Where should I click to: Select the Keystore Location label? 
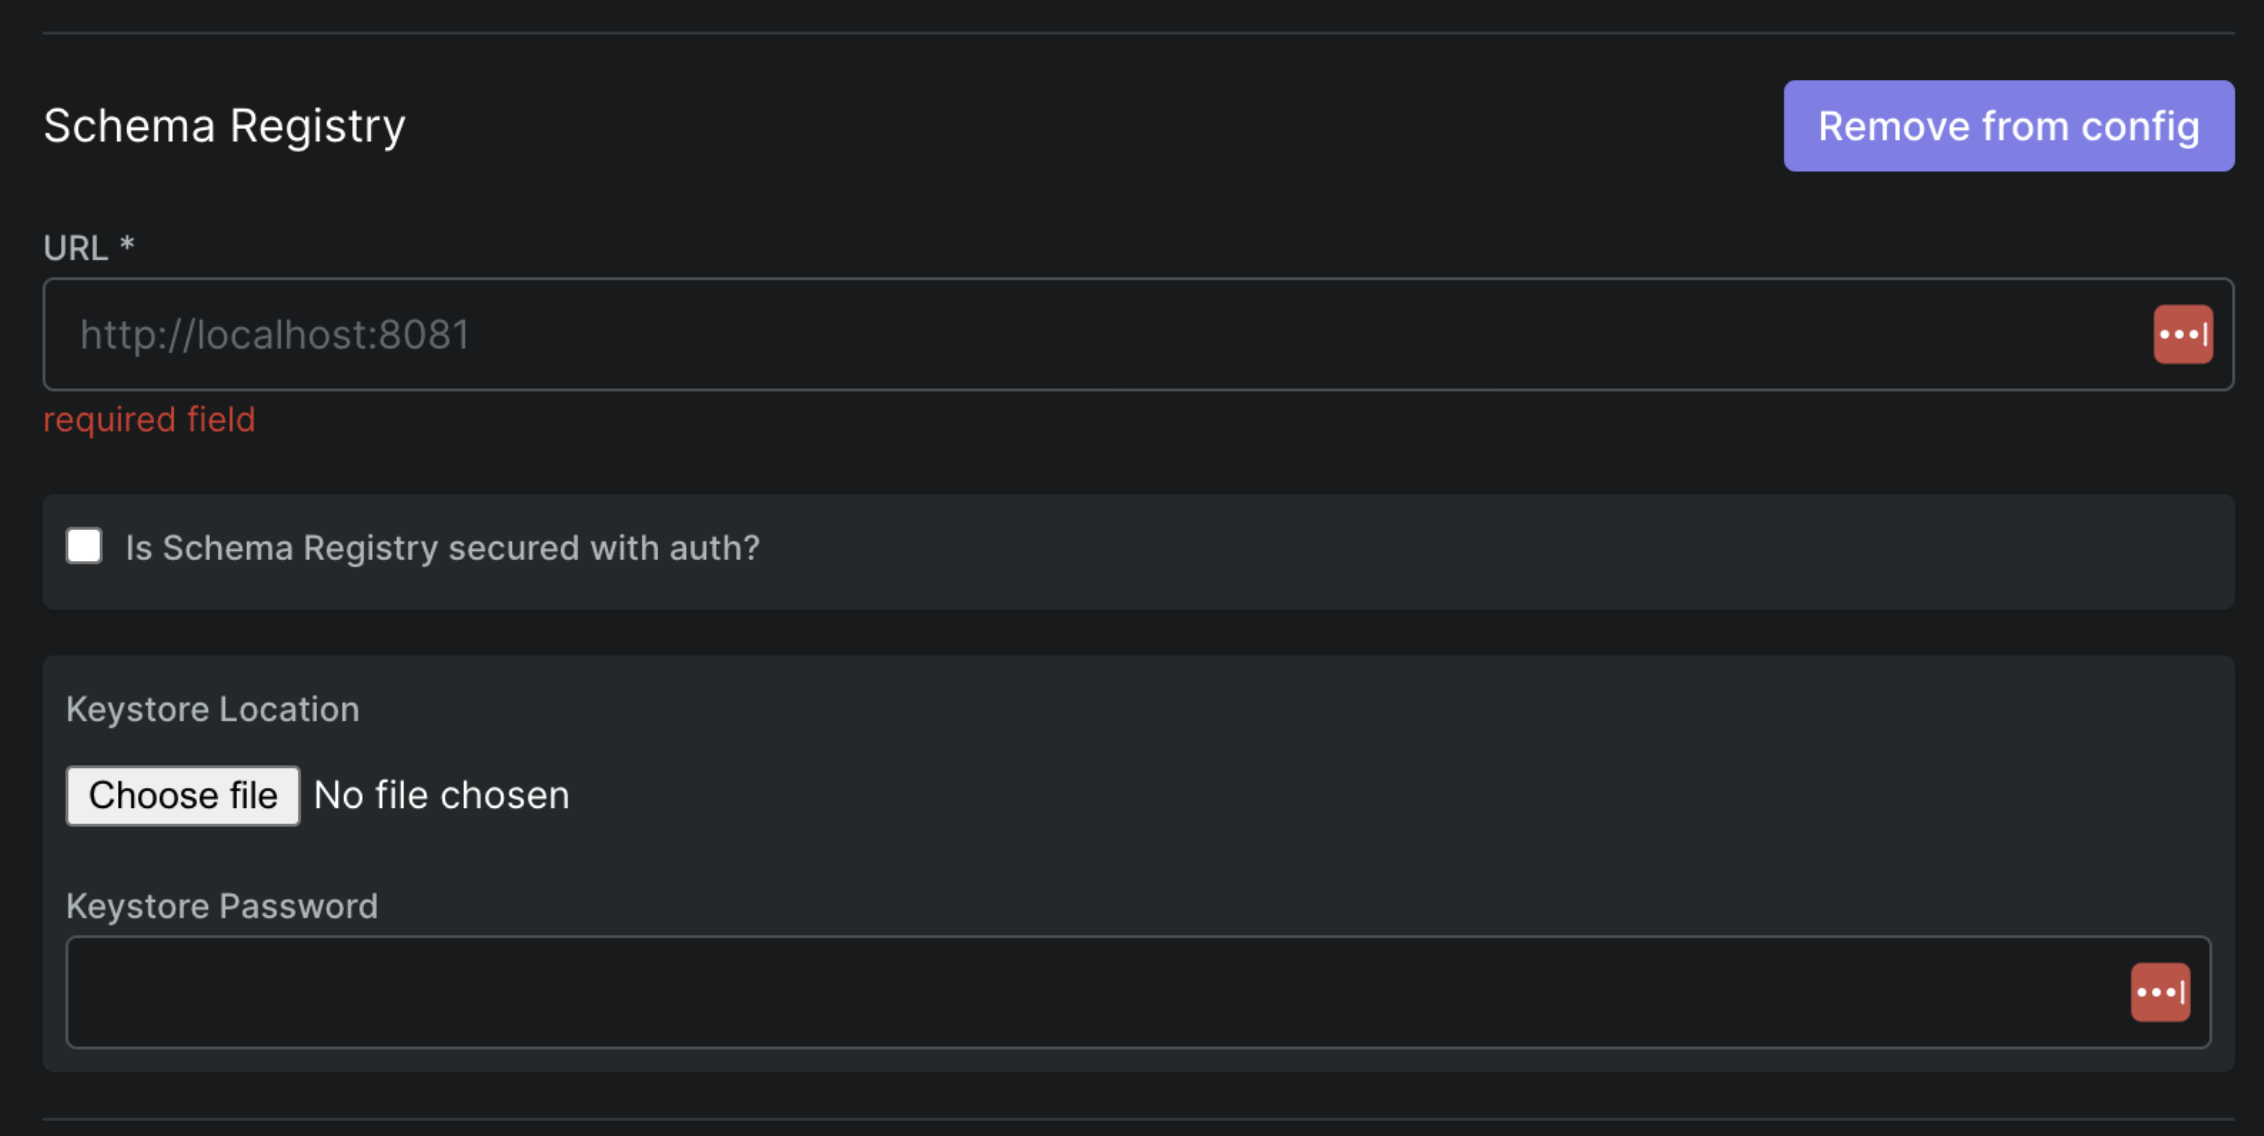(x=213, y=708)
